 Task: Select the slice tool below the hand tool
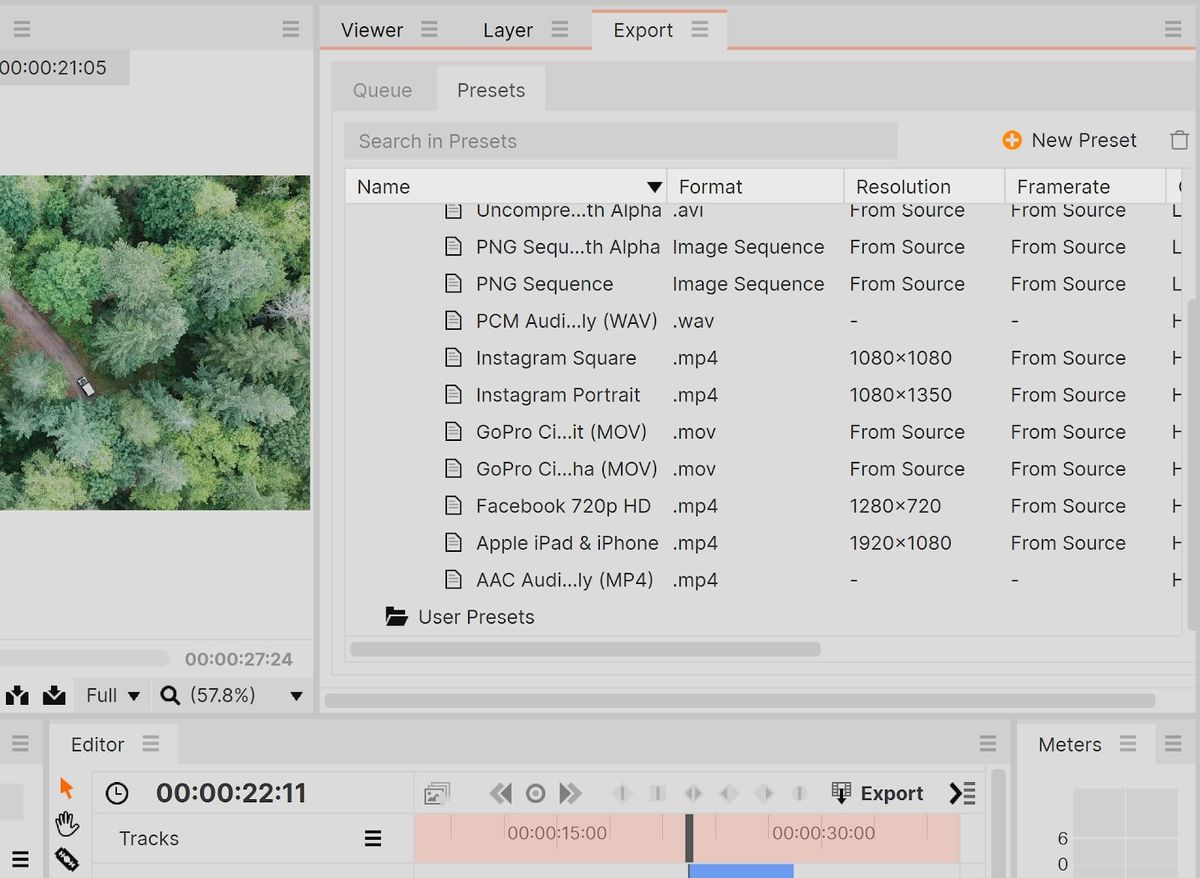coord(66,858)
